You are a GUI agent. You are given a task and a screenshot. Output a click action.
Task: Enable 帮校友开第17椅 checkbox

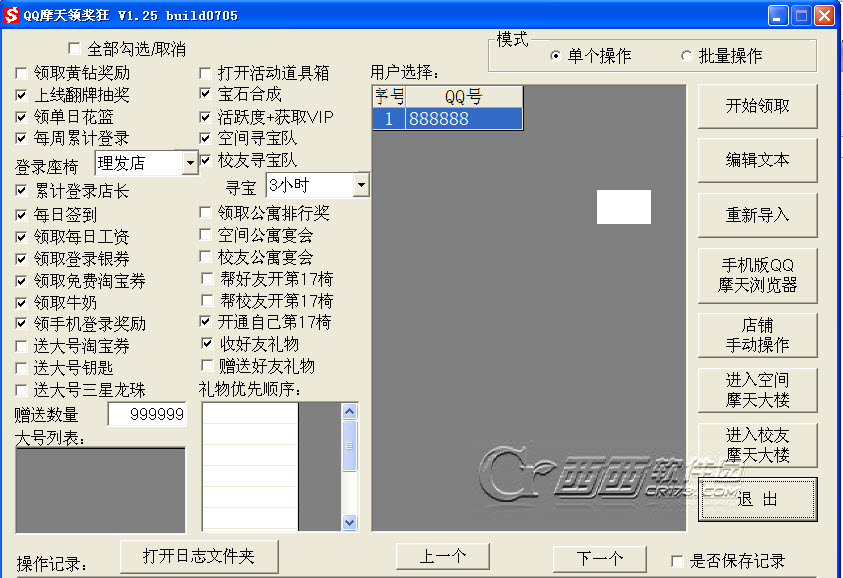pos(207,301)
